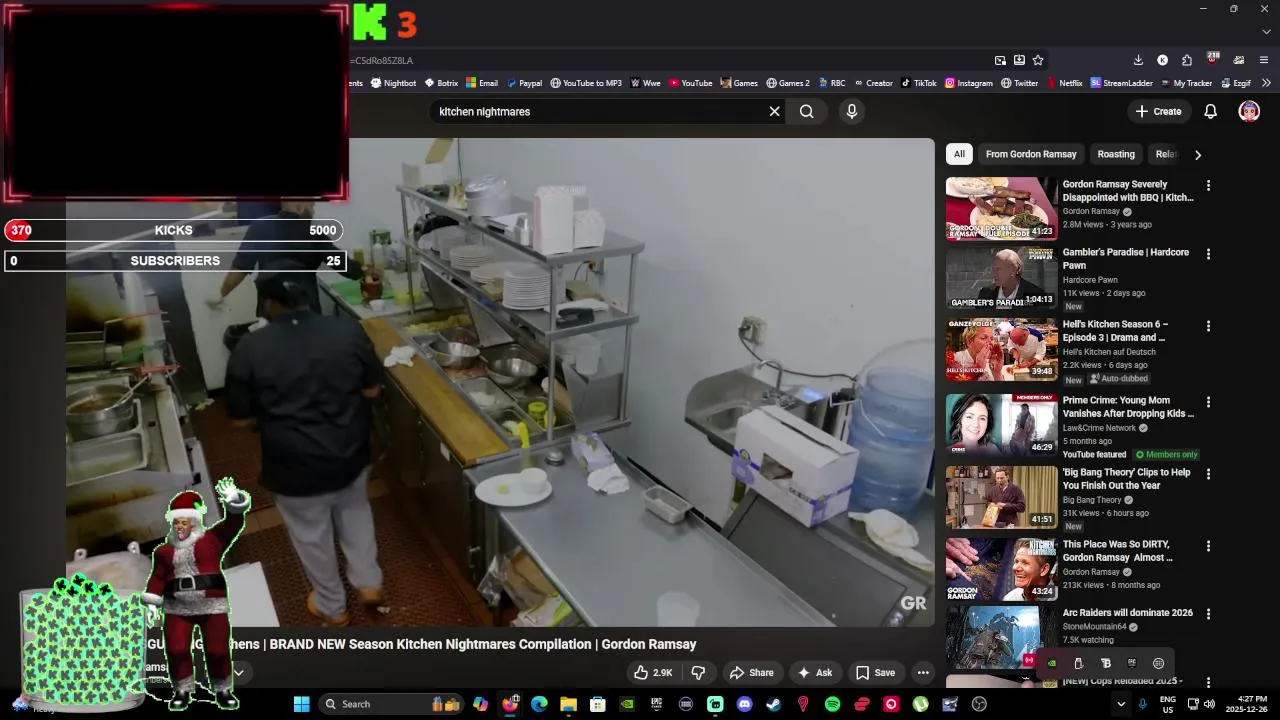
Task: Open Gordon Ramsay channel under BBQ video
Action: [1091, 212]
